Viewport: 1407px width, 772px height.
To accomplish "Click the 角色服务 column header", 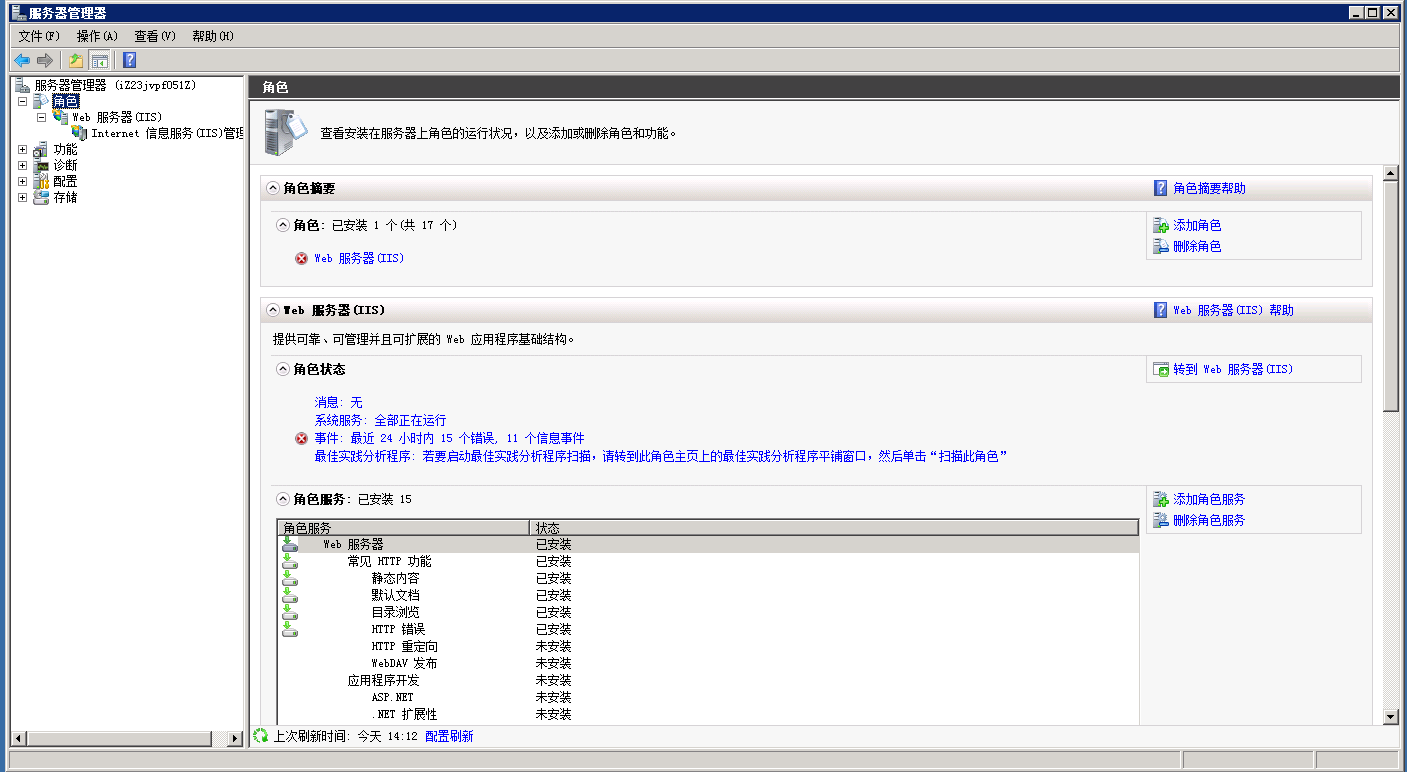I will click(403, 527).
